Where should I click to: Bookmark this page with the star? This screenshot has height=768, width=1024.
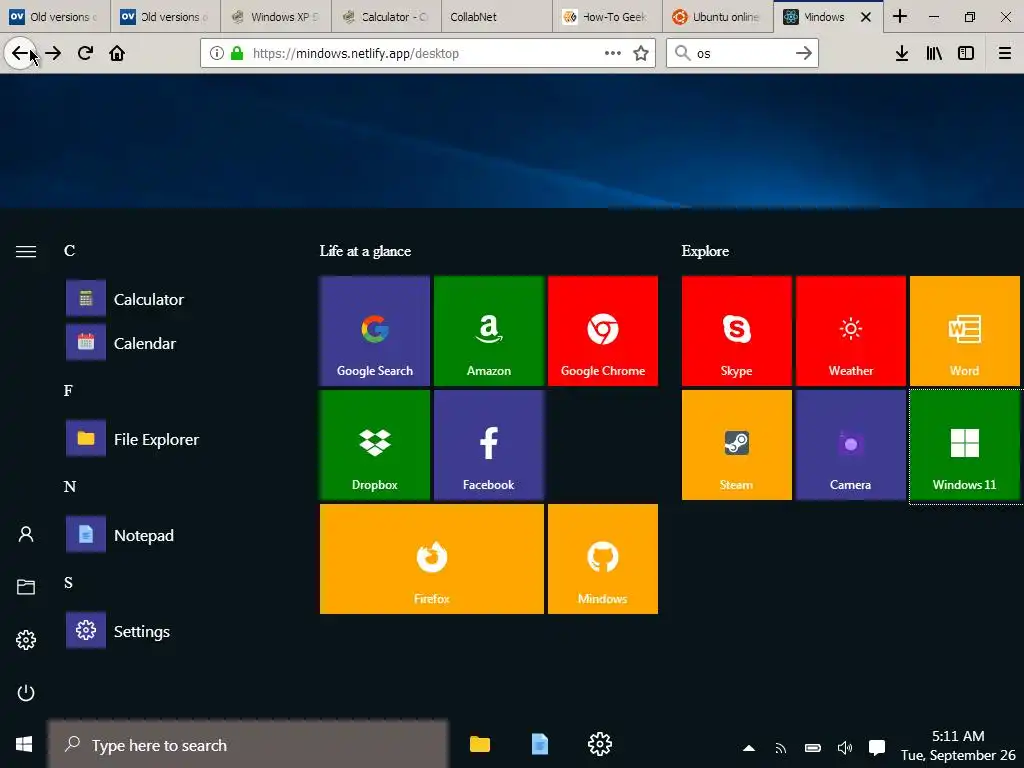click(641, 53)
